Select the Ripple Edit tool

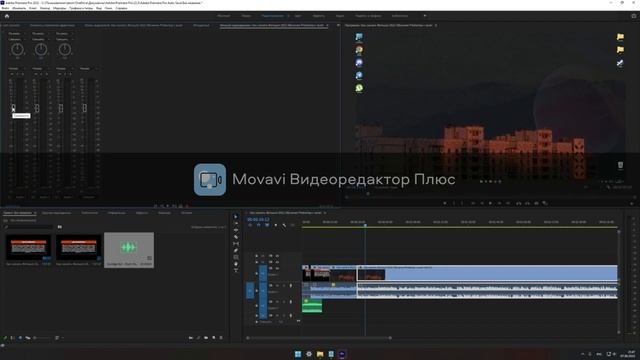(236, 230)
